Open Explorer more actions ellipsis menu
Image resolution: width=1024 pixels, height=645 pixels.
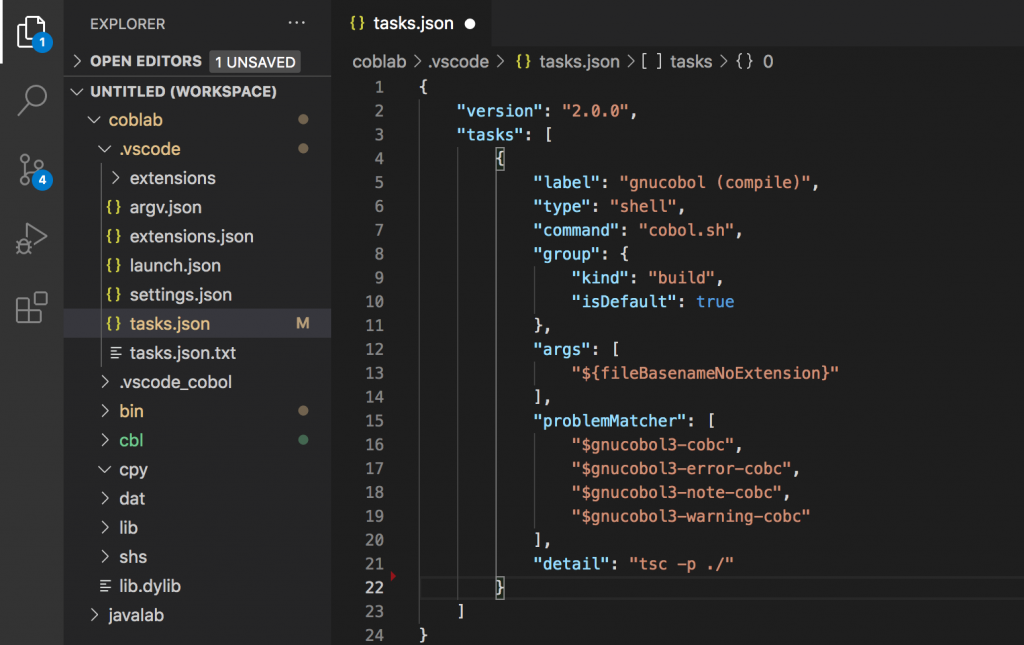click(x=296, y=23)
